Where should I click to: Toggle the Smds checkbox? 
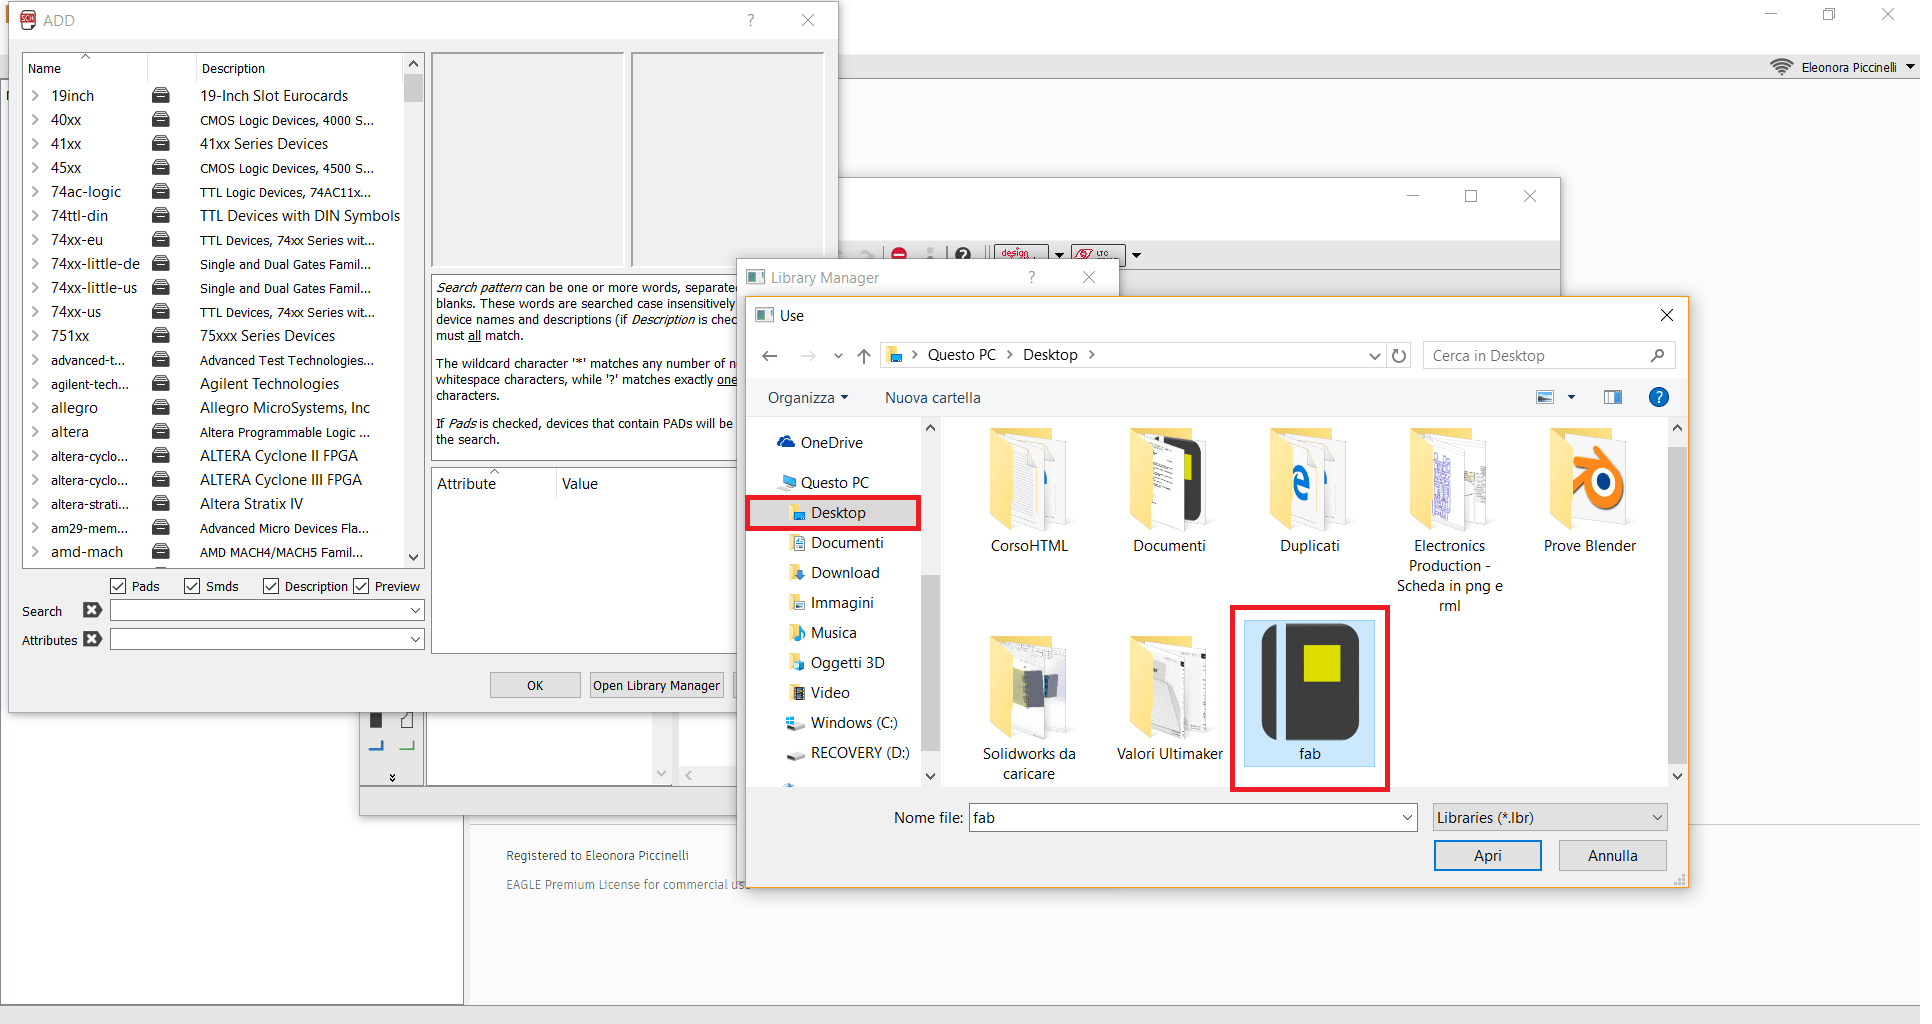coord(192,586)
